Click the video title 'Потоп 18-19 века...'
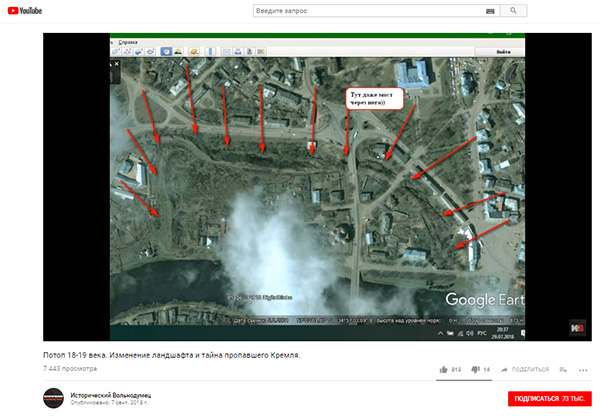The height and width of the screenshot is (416, 600). [x=171, y=355]
